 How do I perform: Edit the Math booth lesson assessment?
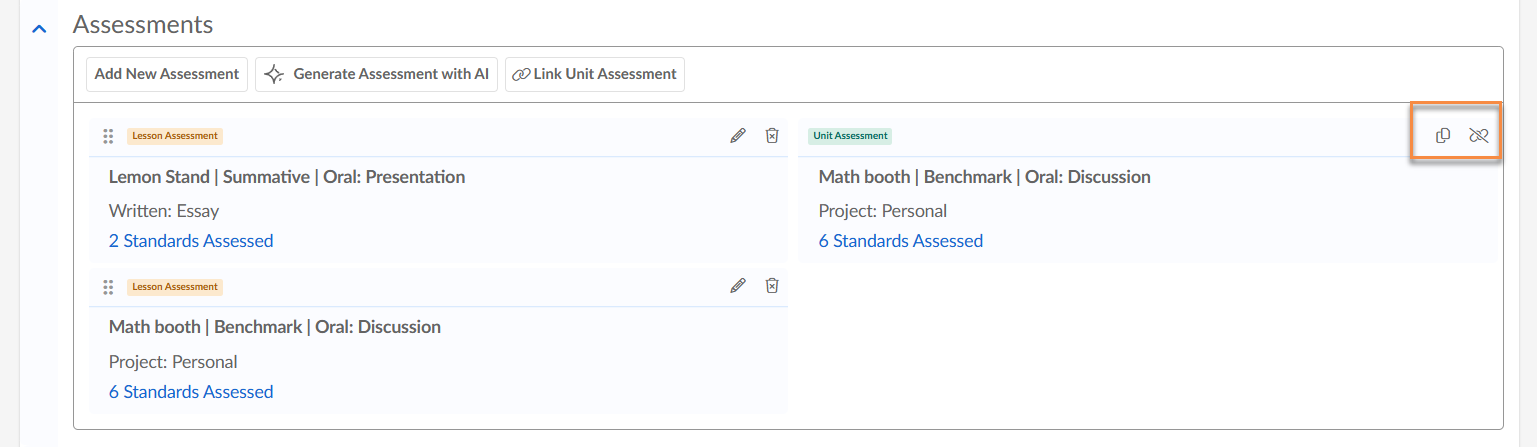click(738, 286)
